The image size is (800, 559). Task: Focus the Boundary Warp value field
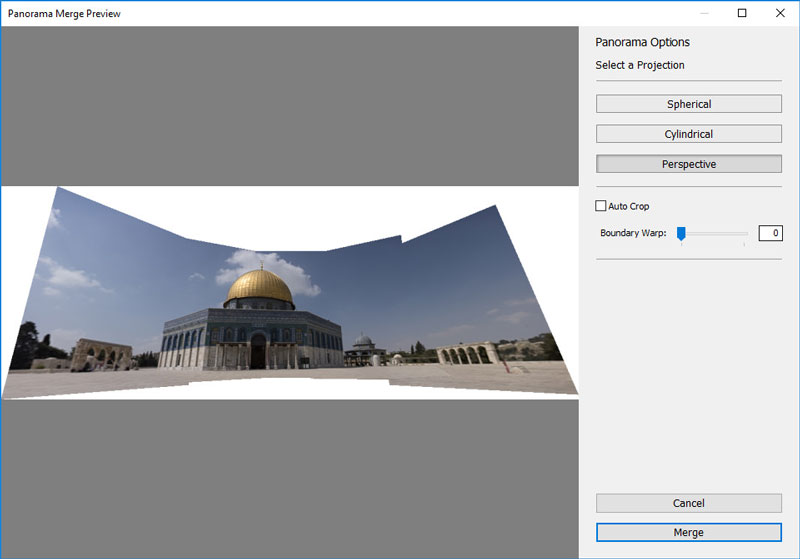pos(770,233)
